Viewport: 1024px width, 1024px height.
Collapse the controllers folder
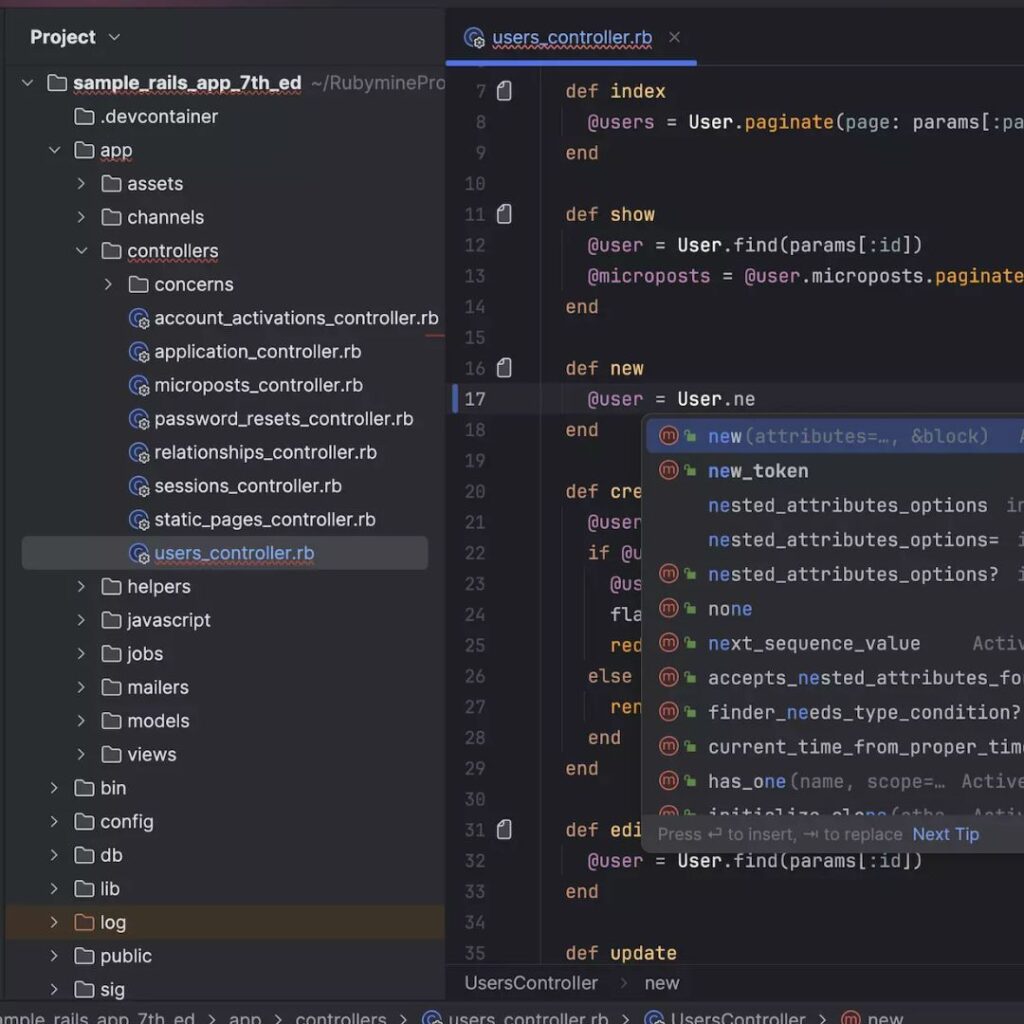(82, 251)
